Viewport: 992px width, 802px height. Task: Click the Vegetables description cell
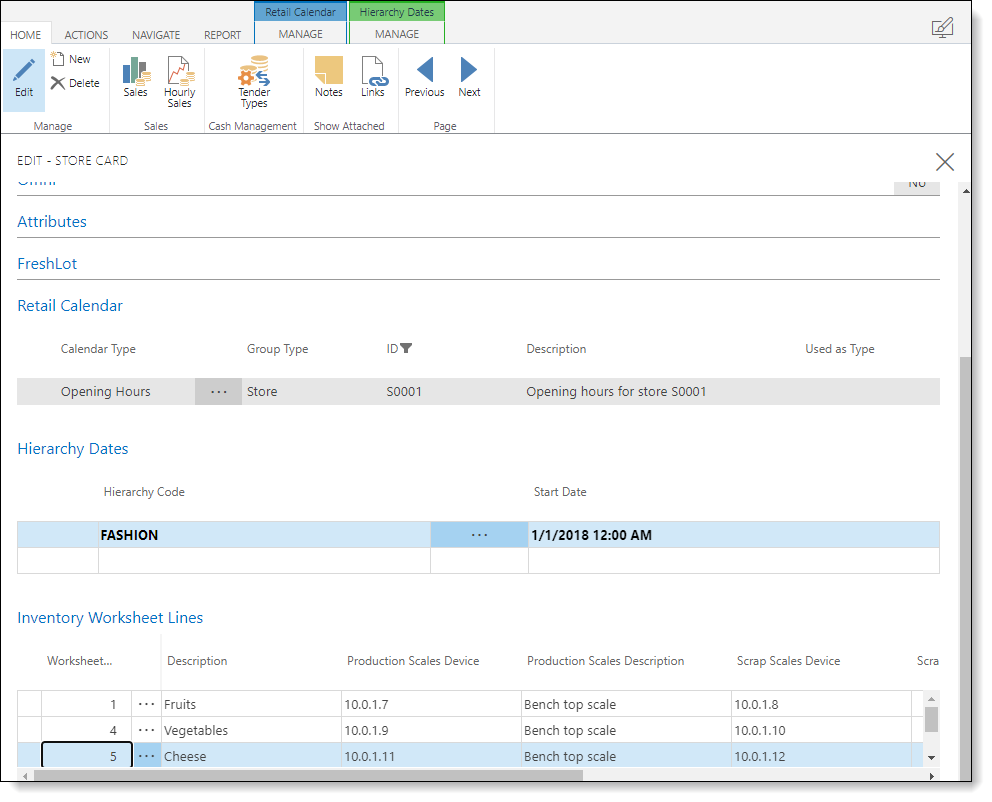coord(251,730)
